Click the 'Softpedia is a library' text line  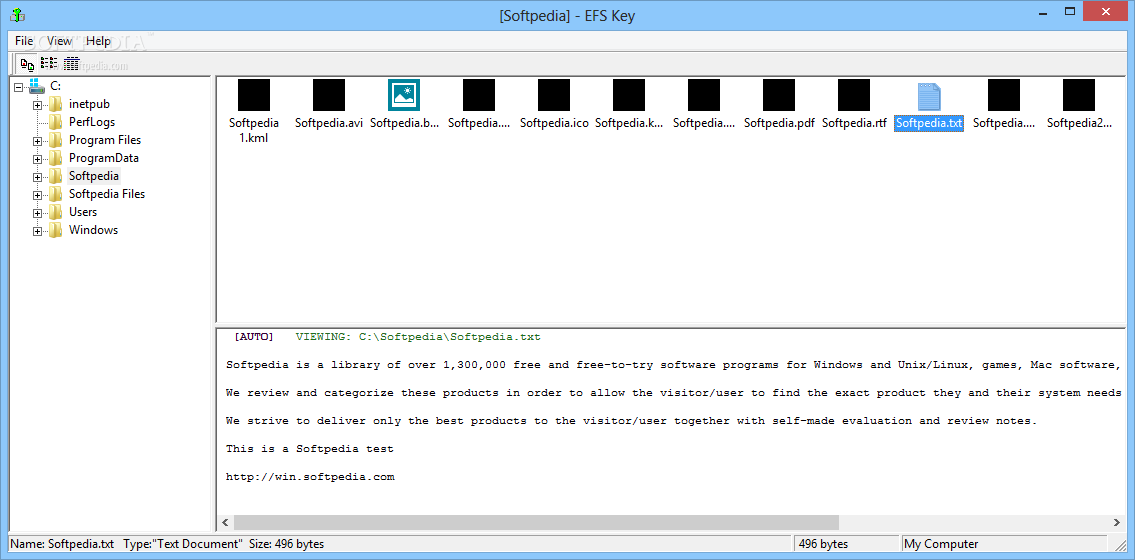click(674, 365)
